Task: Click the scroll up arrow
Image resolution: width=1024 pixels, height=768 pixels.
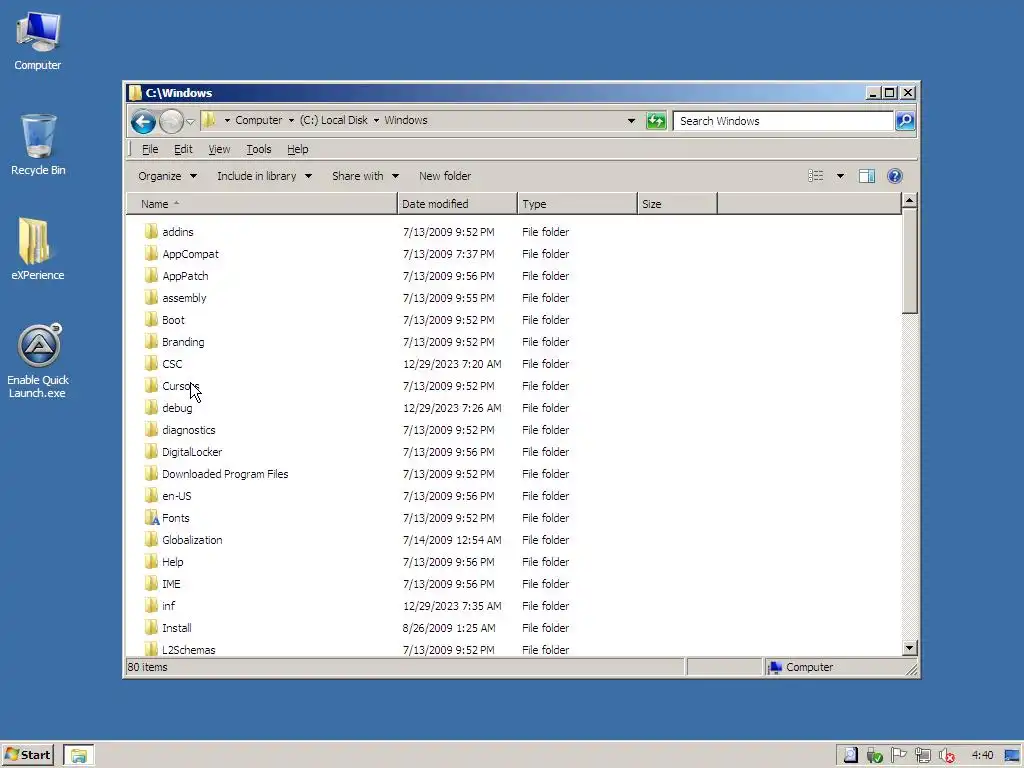Action: [x=910, y=200]
